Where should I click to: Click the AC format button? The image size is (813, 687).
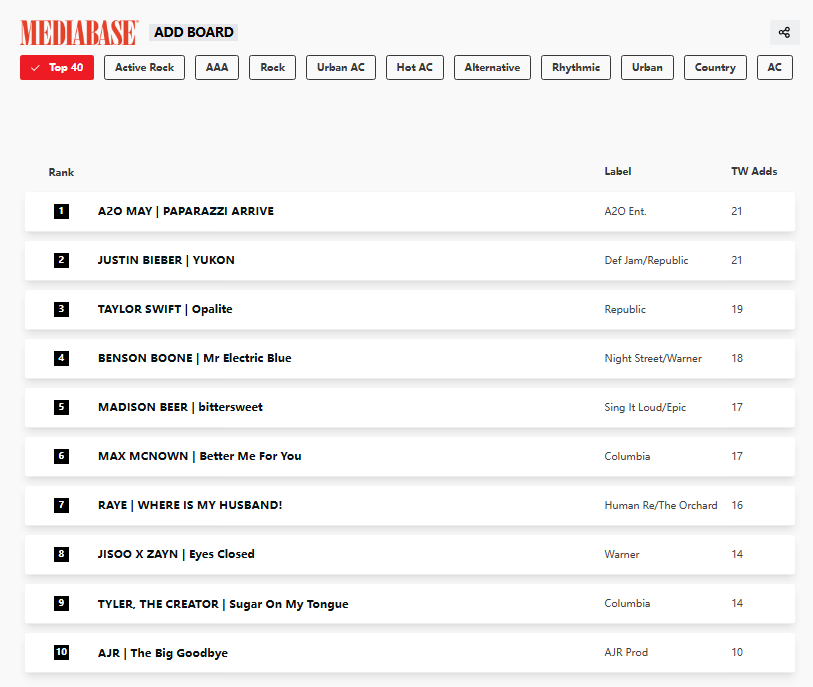[x=775, y=68]
